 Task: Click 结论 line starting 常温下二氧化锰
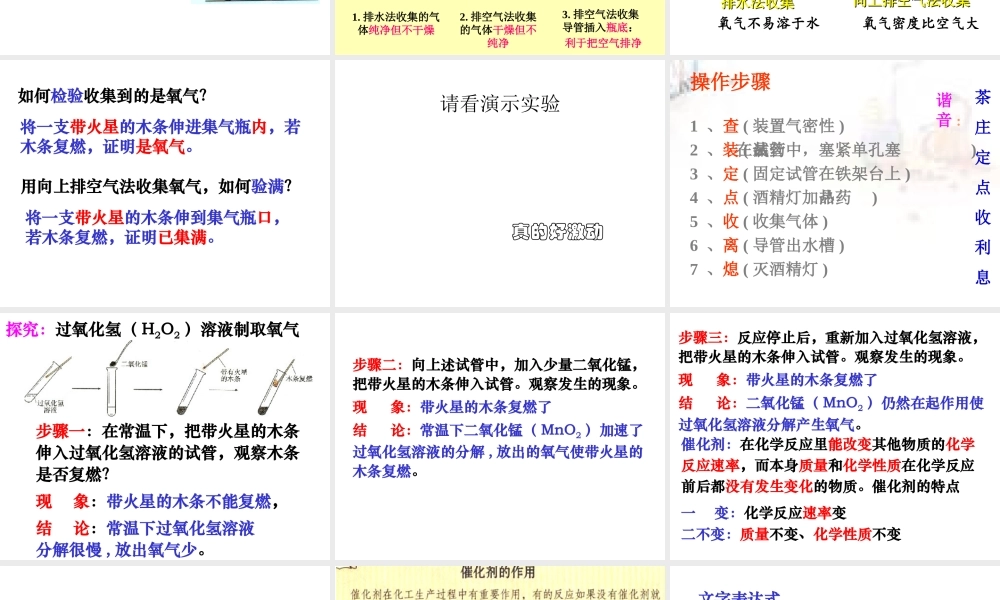pyautogui.click(x=498, y=430)
